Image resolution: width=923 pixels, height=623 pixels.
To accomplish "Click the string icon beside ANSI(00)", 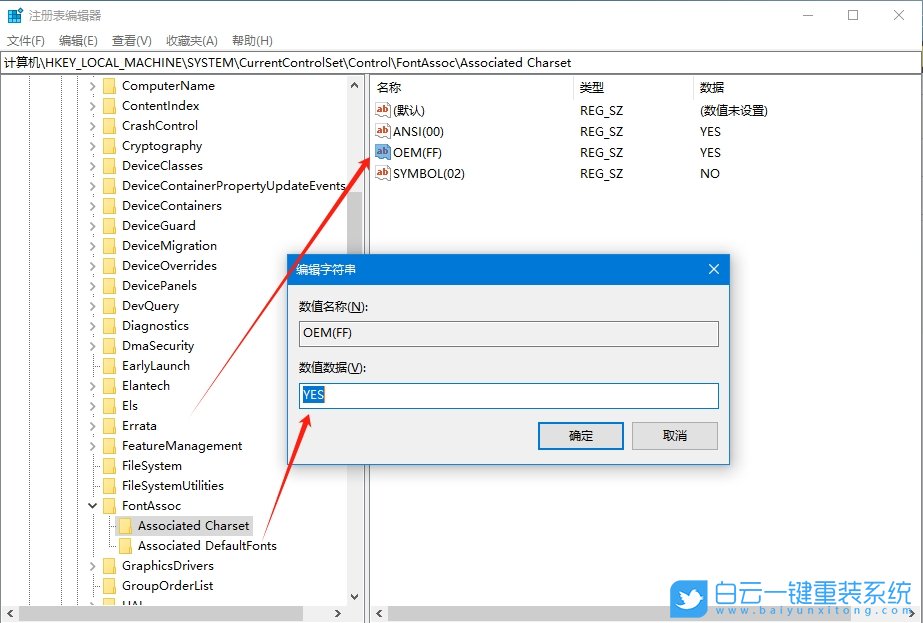I will pos(383,131).
